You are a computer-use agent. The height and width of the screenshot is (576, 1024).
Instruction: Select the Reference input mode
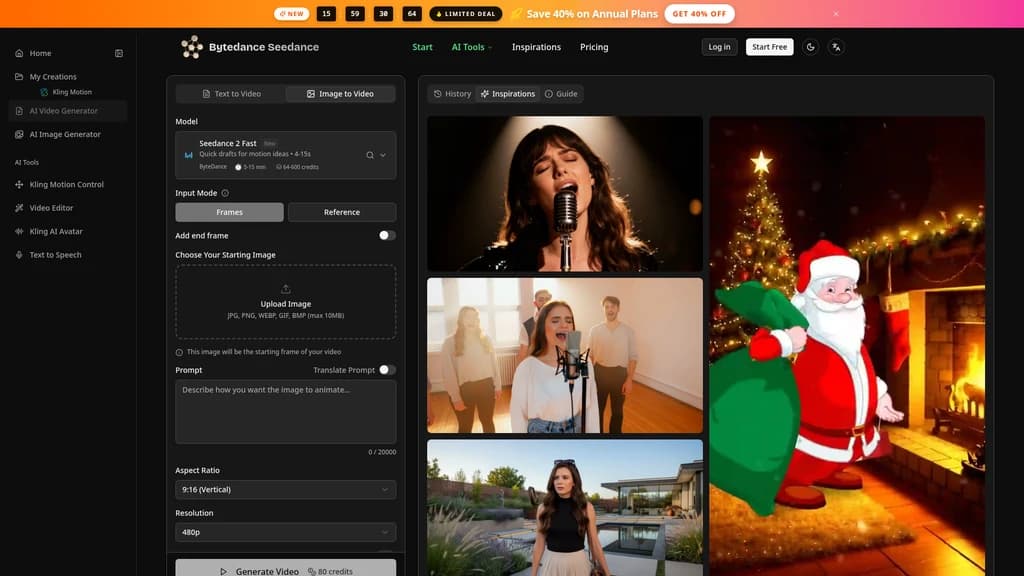point(342,212)
